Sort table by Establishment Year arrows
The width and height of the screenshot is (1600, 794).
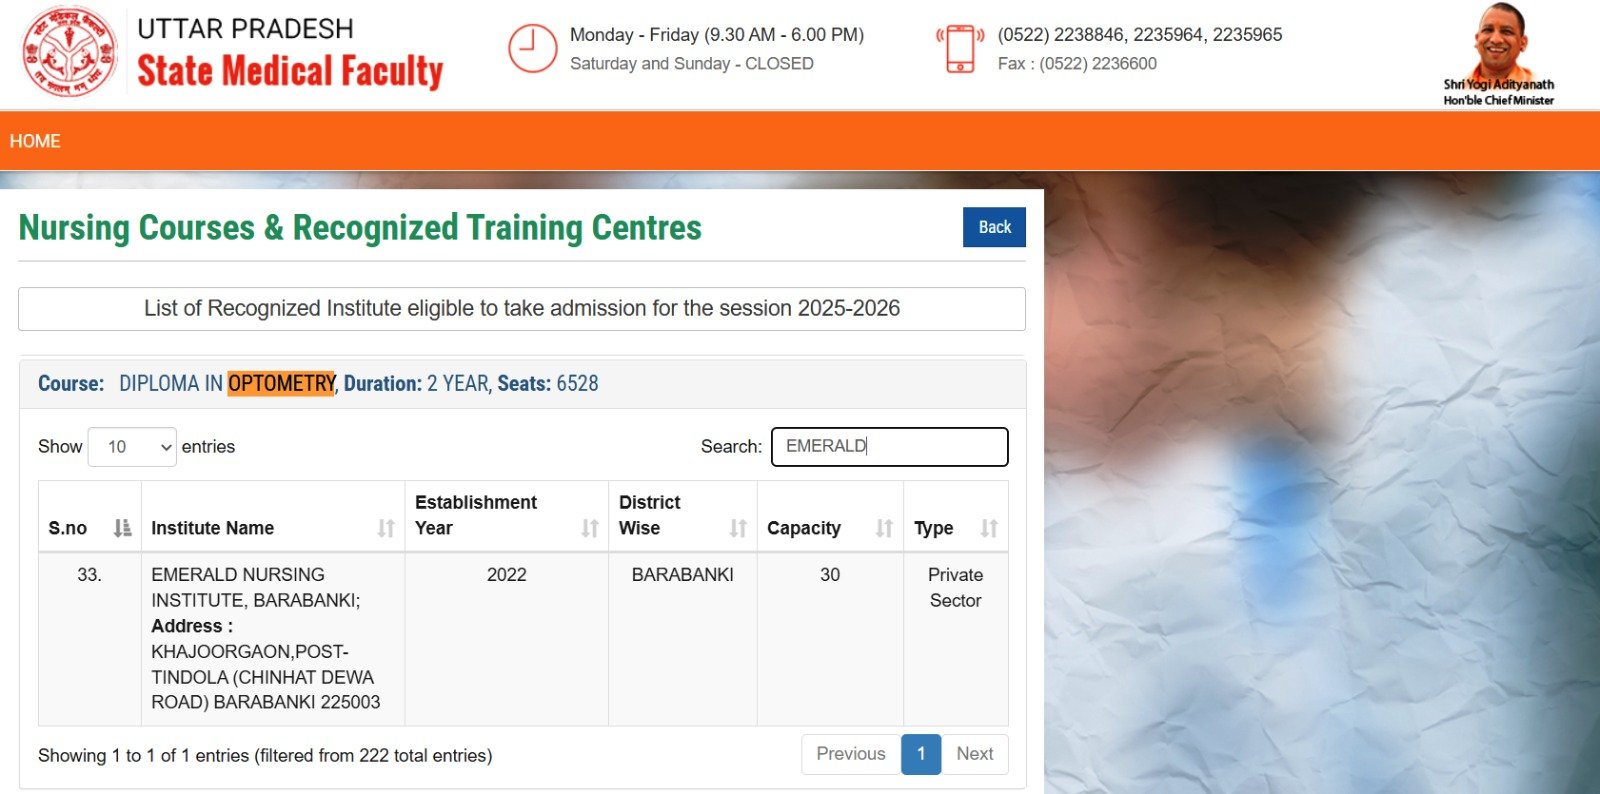point(590,528)
